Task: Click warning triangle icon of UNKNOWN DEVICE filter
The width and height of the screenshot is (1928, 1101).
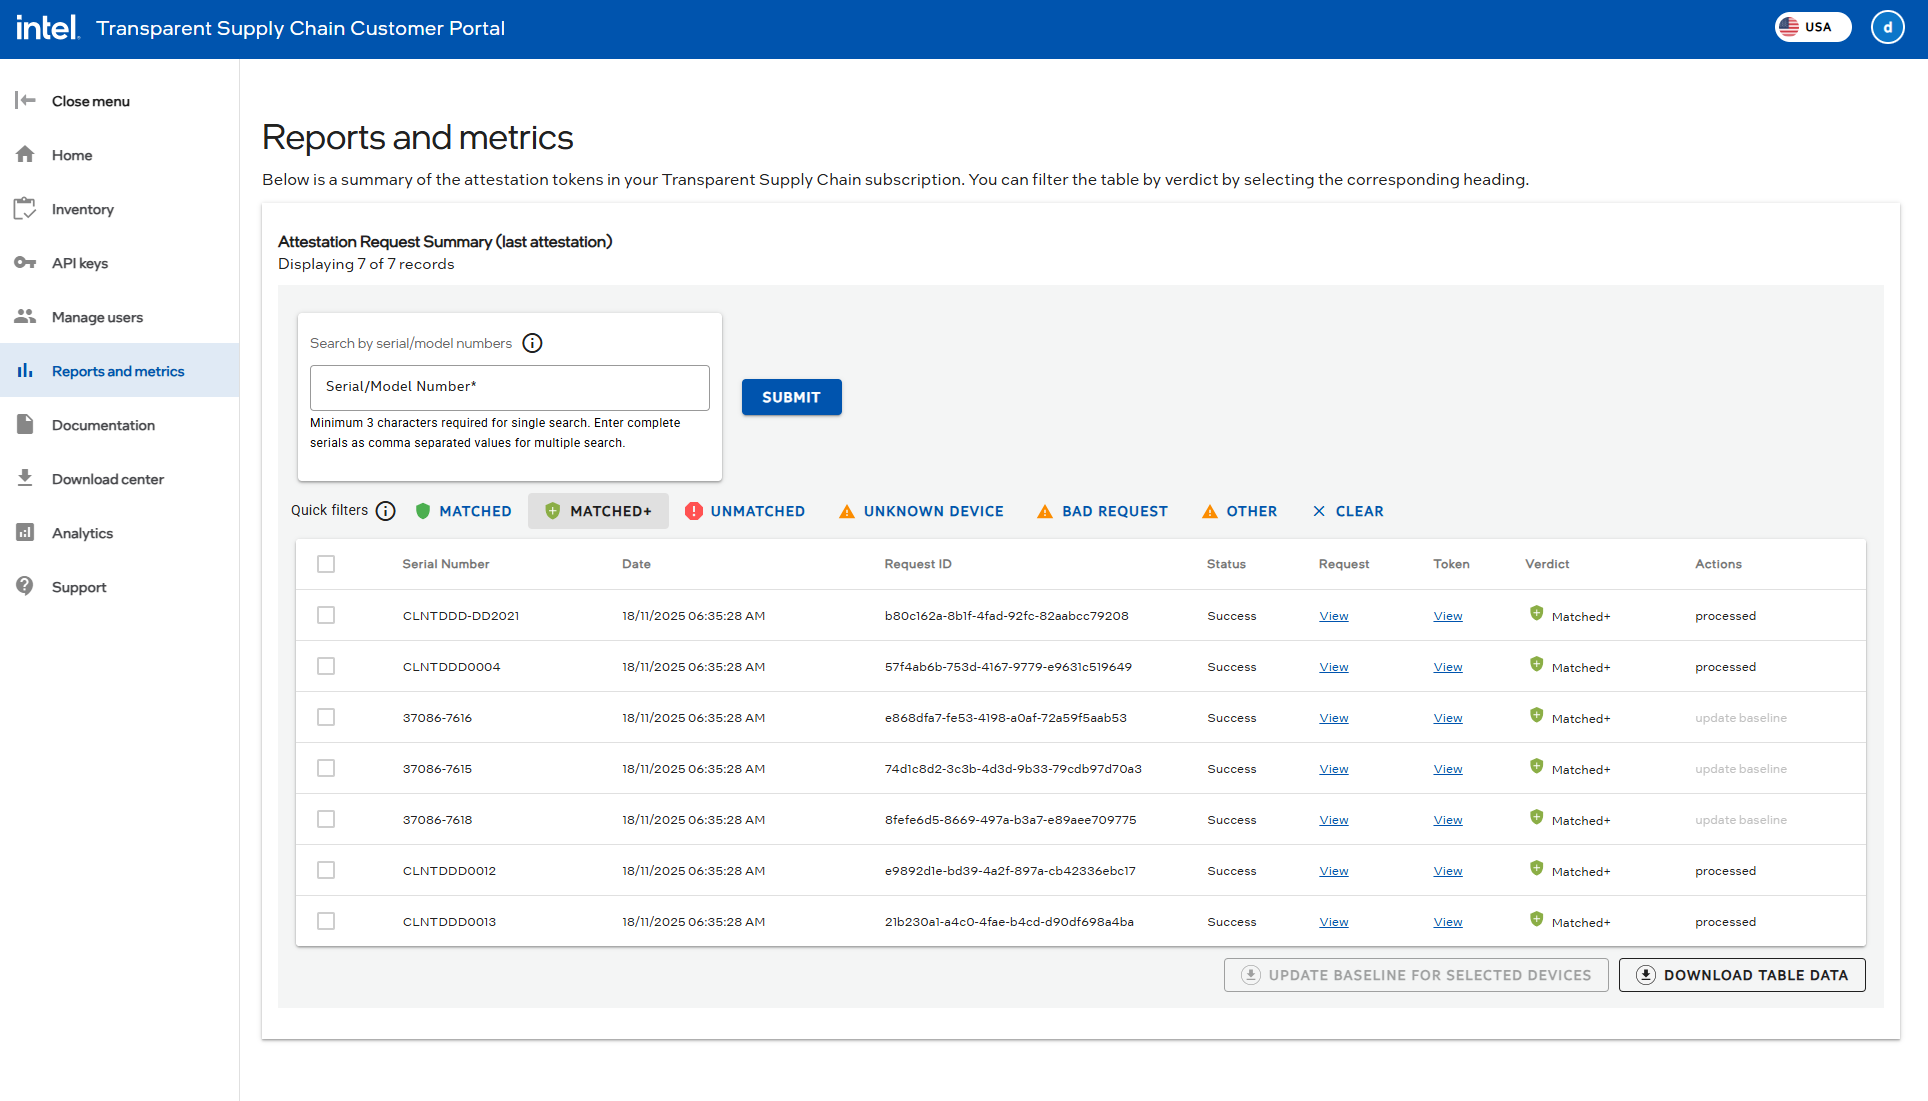Action: click(x=847, y=511)
